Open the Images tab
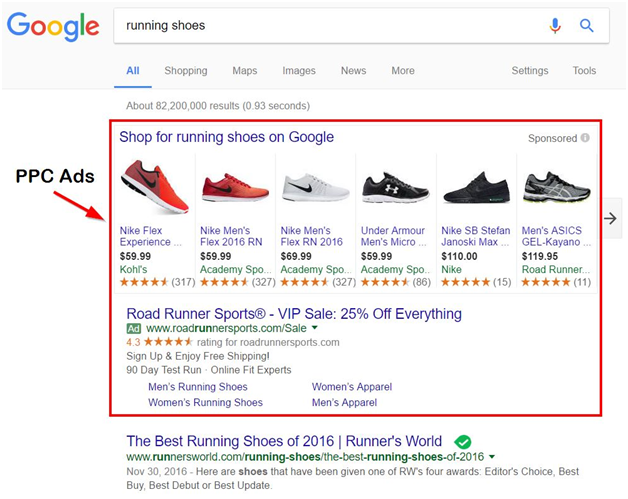 (299, 71)
